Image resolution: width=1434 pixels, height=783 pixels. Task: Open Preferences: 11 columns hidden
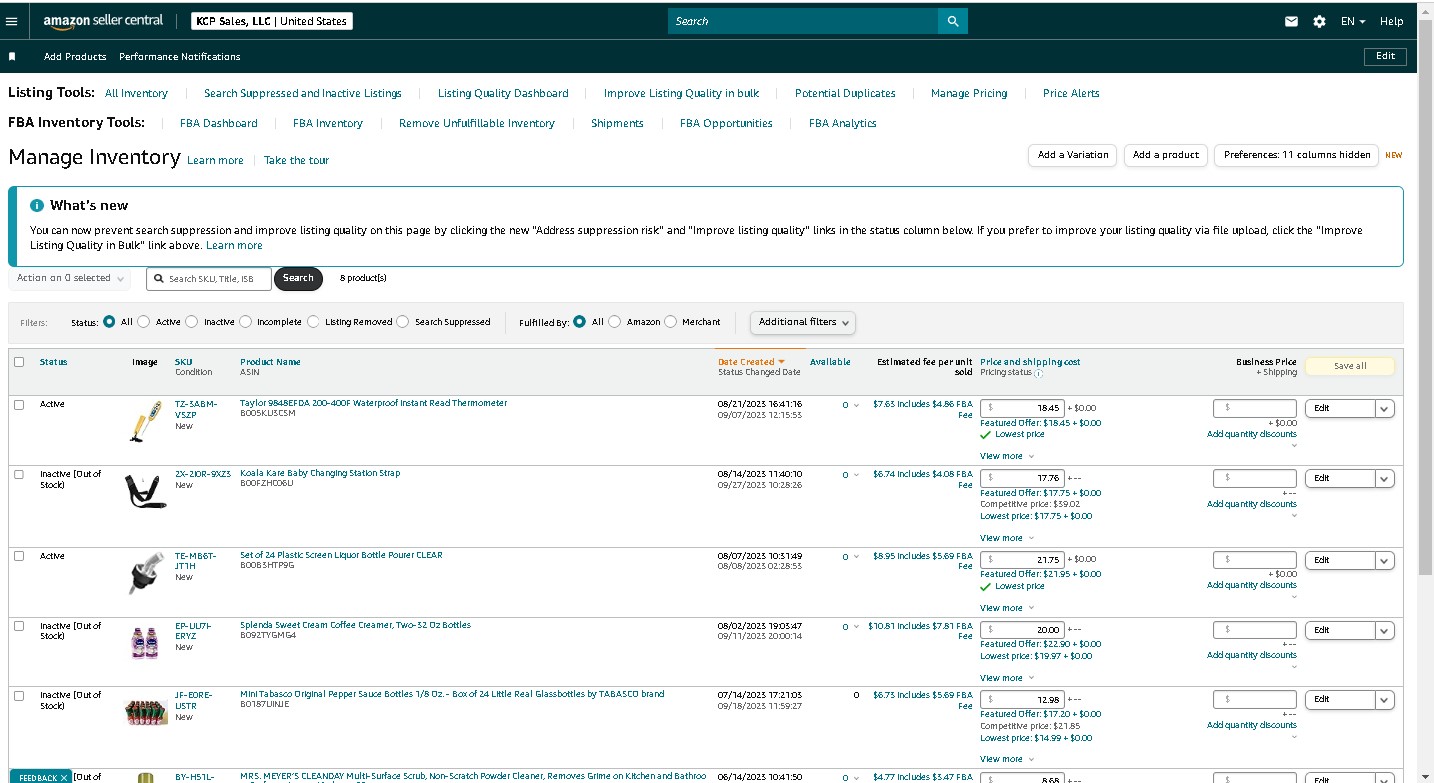click(x=1297, y=155)
